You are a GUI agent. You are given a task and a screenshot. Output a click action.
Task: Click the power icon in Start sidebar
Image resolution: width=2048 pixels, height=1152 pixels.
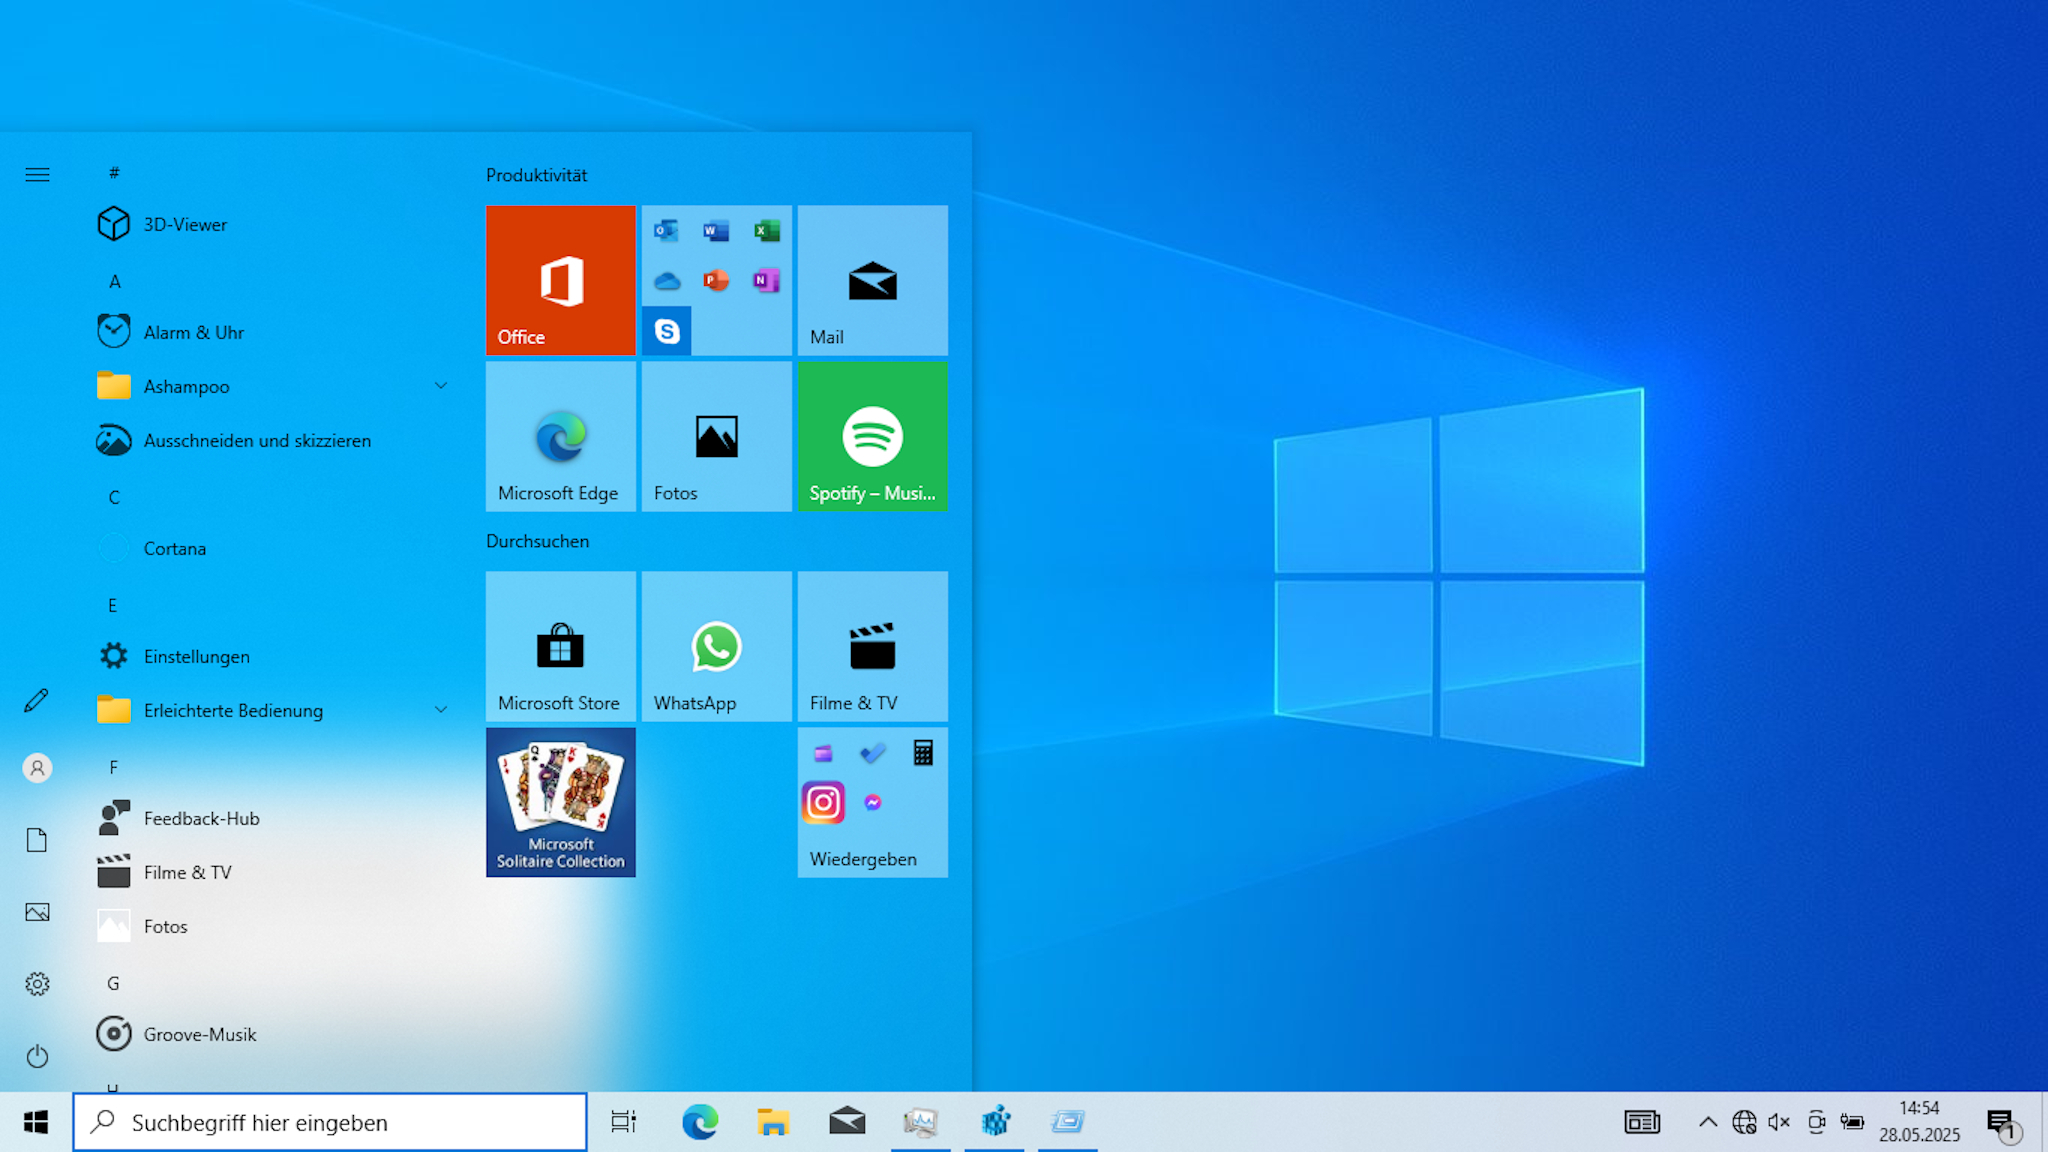(x=37, y=1056)
